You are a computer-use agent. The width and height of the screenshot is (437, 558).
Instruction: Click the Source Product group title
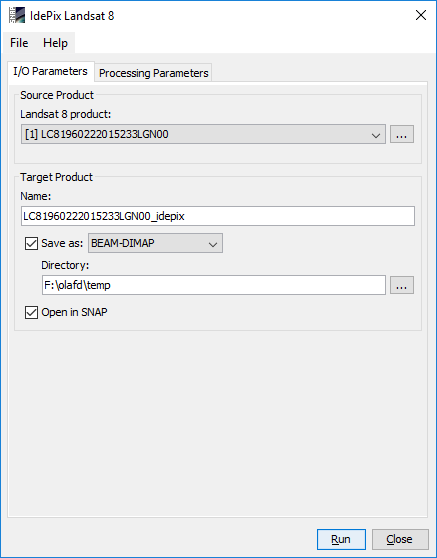pyautogui.click(x=57, y=95)
